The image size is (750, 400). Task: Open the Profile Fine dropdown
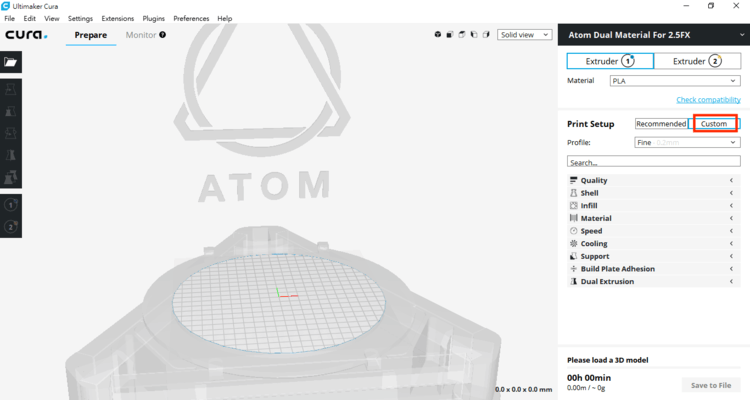click(687, 143)
